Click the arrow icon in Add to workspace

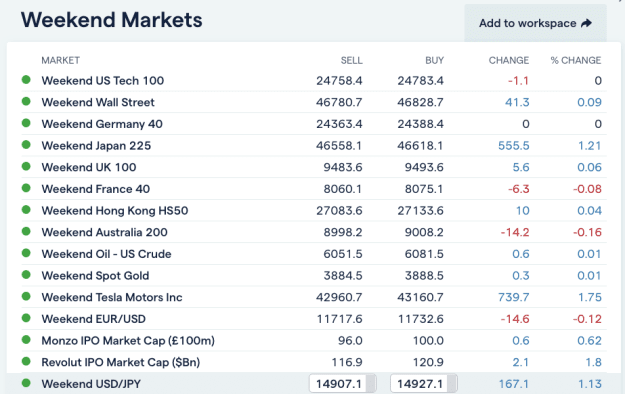point(586,23)
